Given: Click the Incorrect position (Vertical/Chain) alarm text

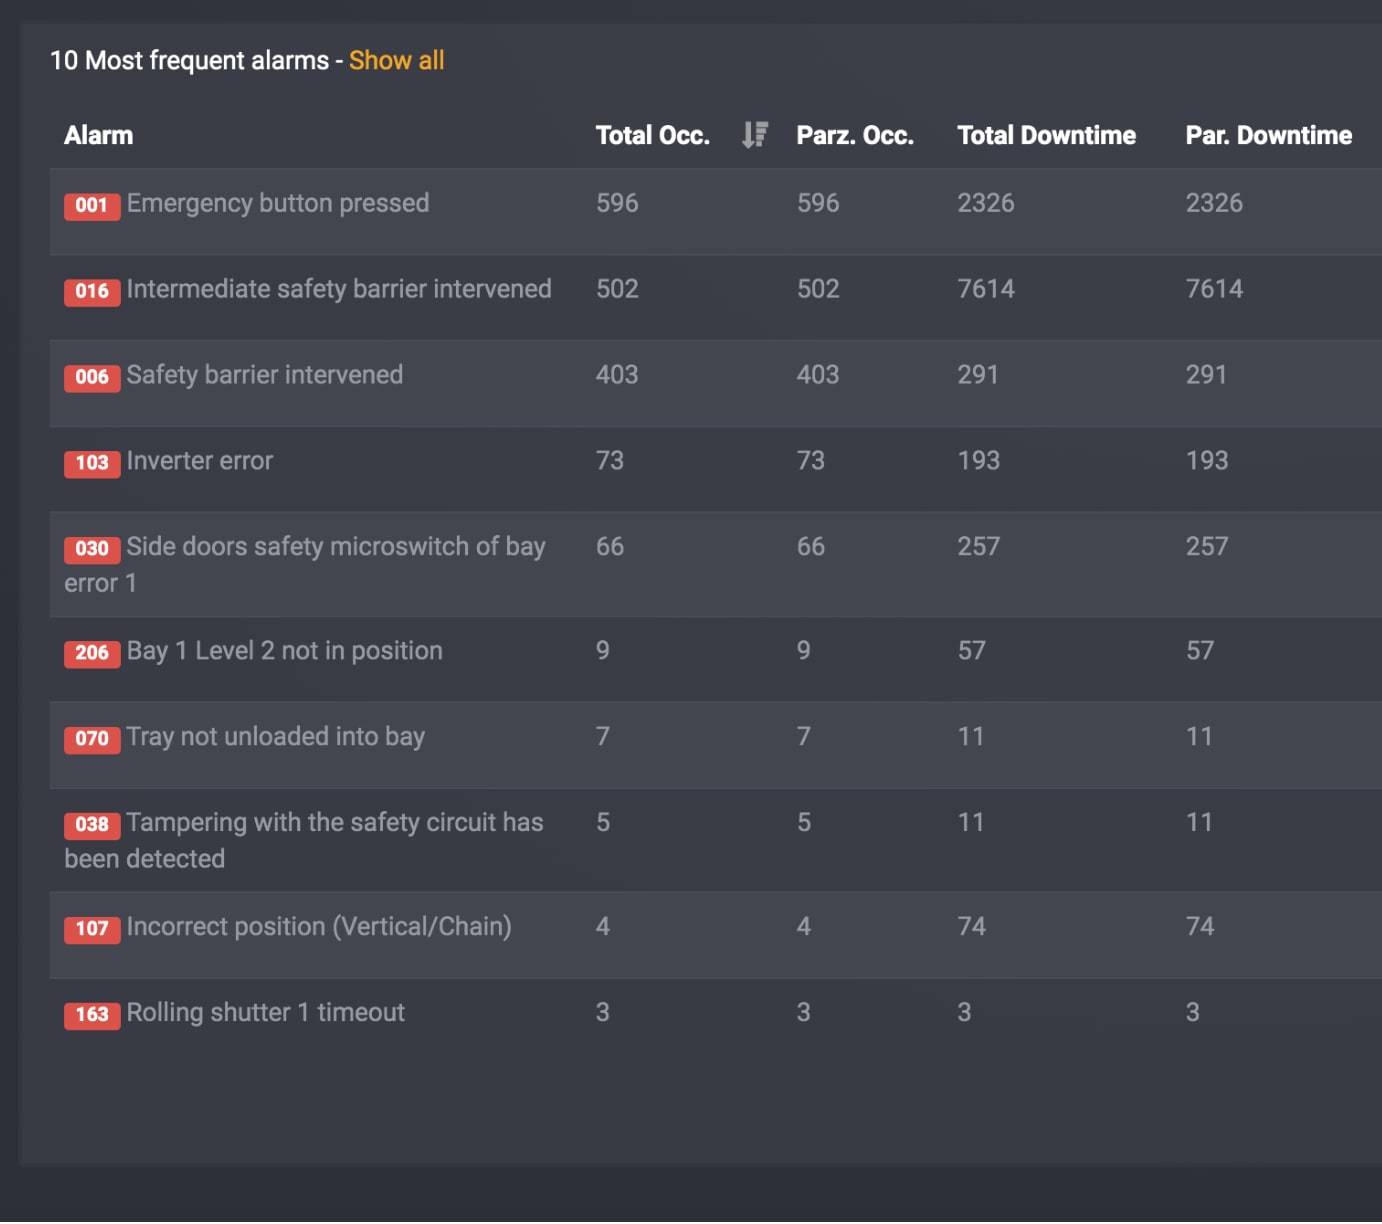Looking at the screenshot, I should pos(319,927).
